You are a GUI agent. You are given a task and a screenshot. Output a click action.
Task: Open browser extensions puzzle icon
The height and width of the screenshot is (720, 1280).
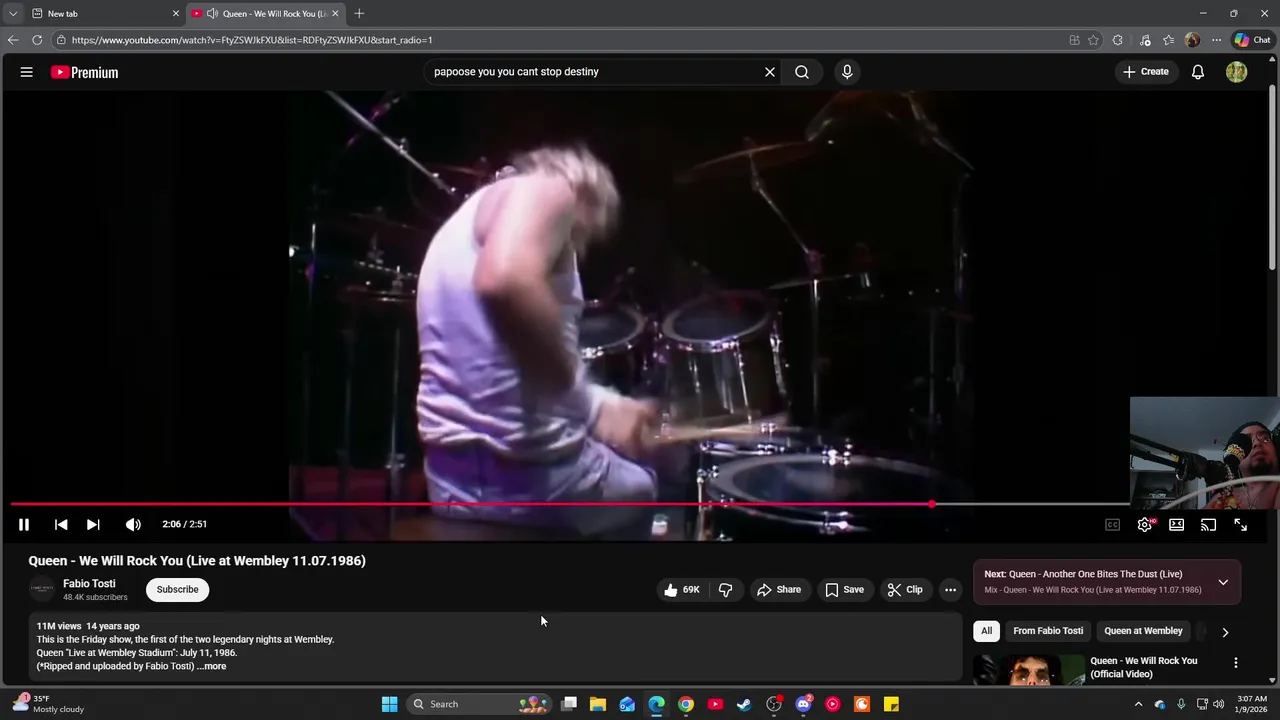point(1118,40)
